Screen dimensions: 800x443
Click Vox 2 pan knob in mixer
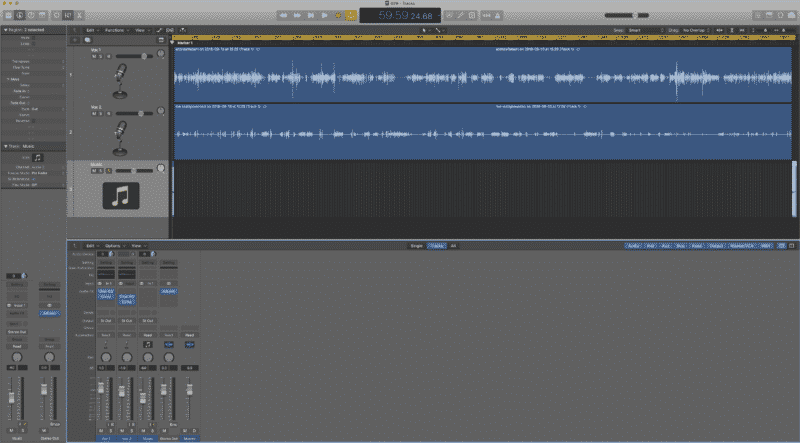pos(127,357)
